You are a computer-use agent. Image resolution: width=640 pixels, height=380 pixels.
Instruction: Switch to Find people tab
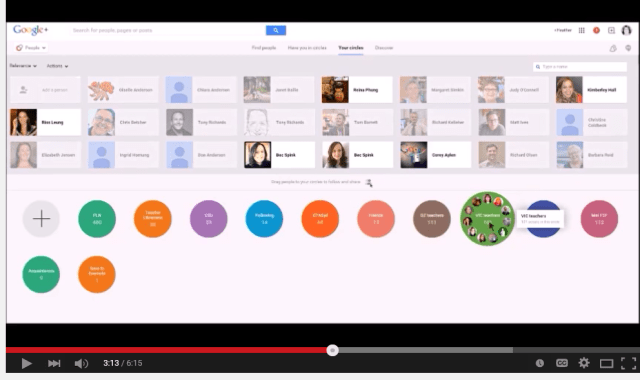point(264,48)
